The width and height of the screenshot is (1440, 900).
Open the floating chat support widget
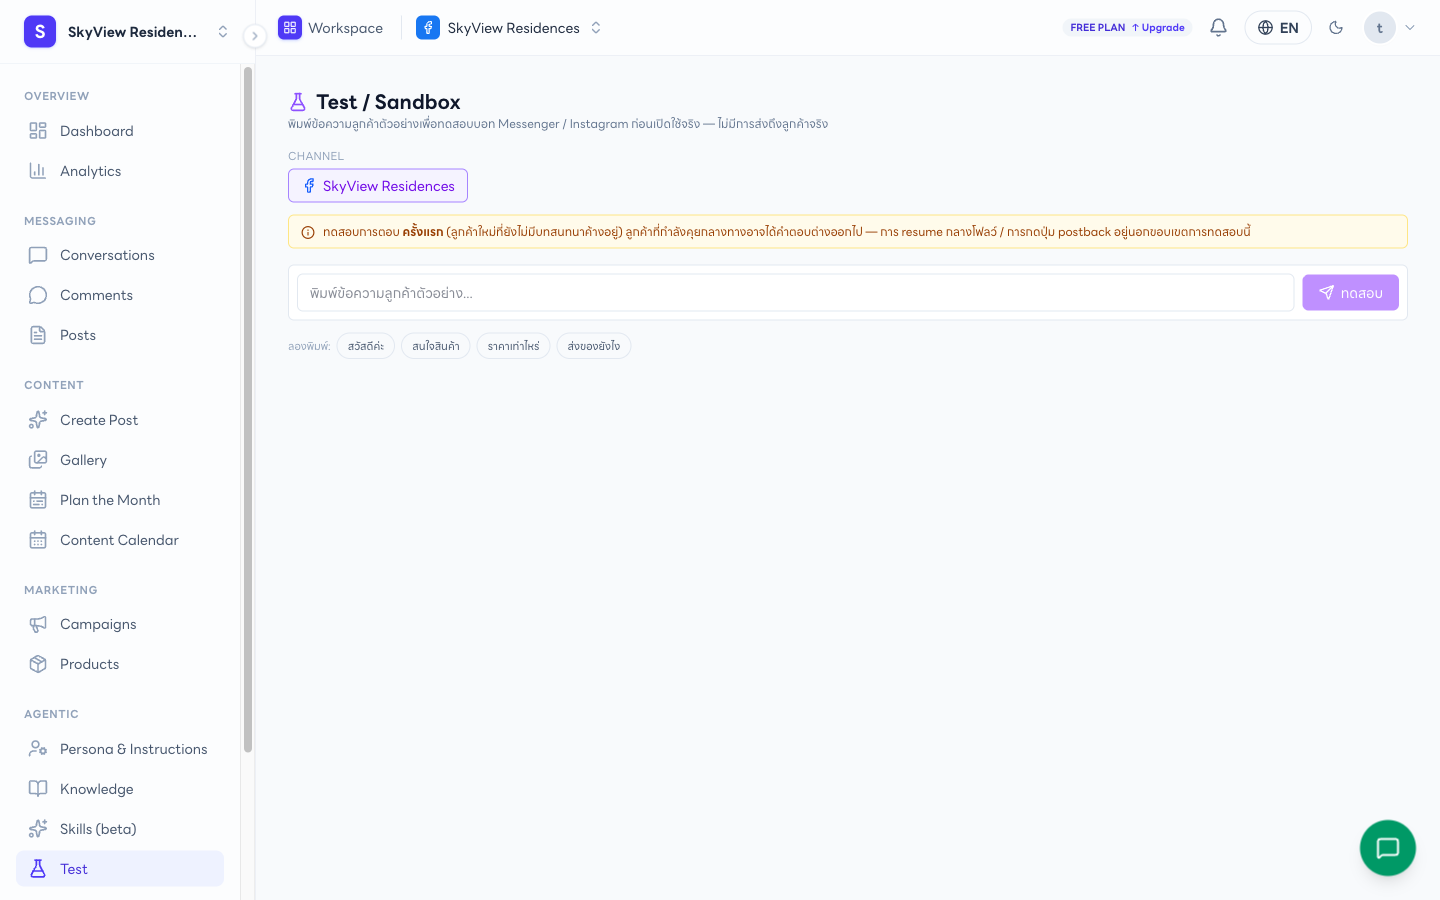1388,848
